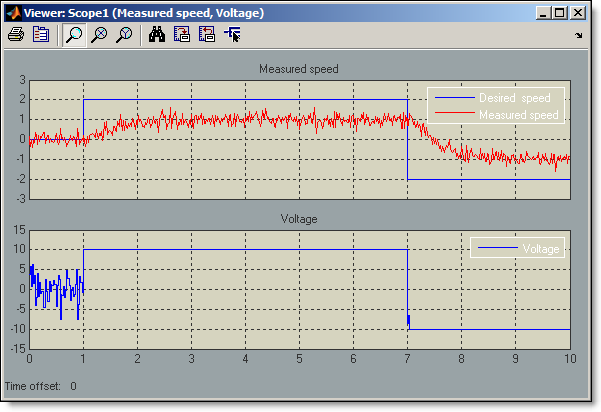601x412 pixels.
Task: Click the dock arrow at toolbar right
Action: pos(579,35)
